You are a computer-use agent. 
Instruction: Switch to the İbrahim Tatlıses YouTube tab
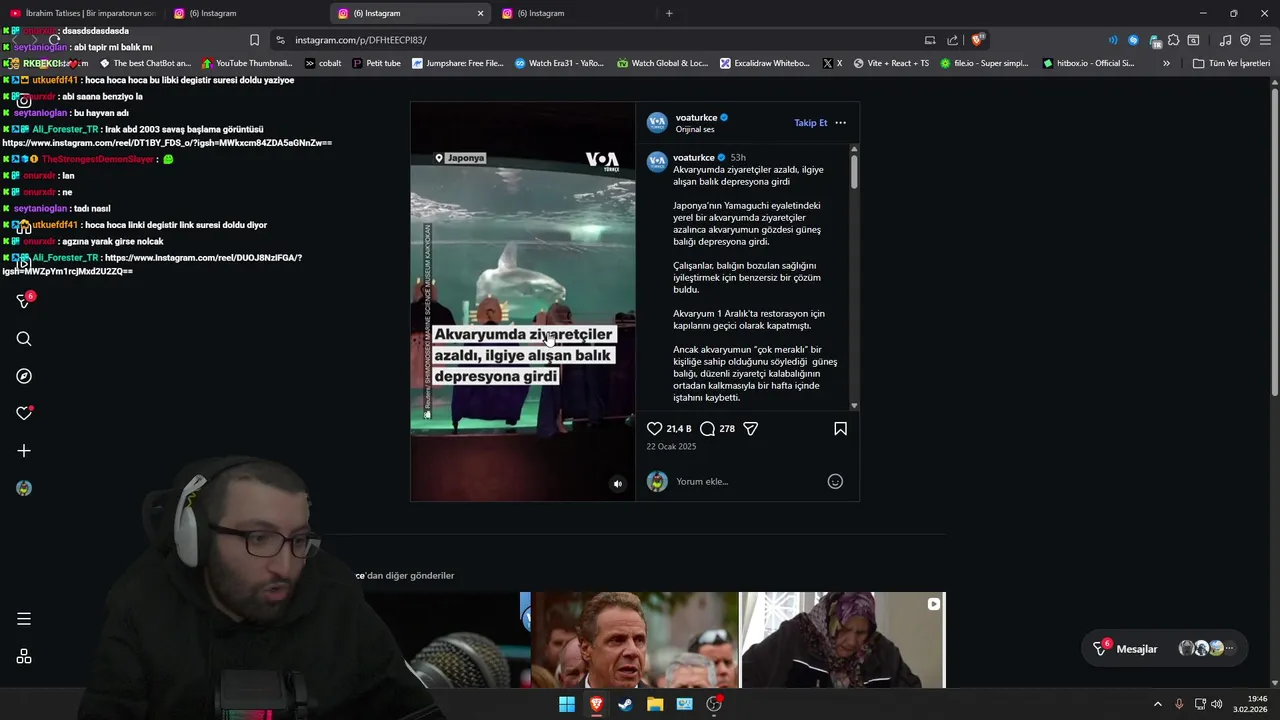[x=84, y=13]
